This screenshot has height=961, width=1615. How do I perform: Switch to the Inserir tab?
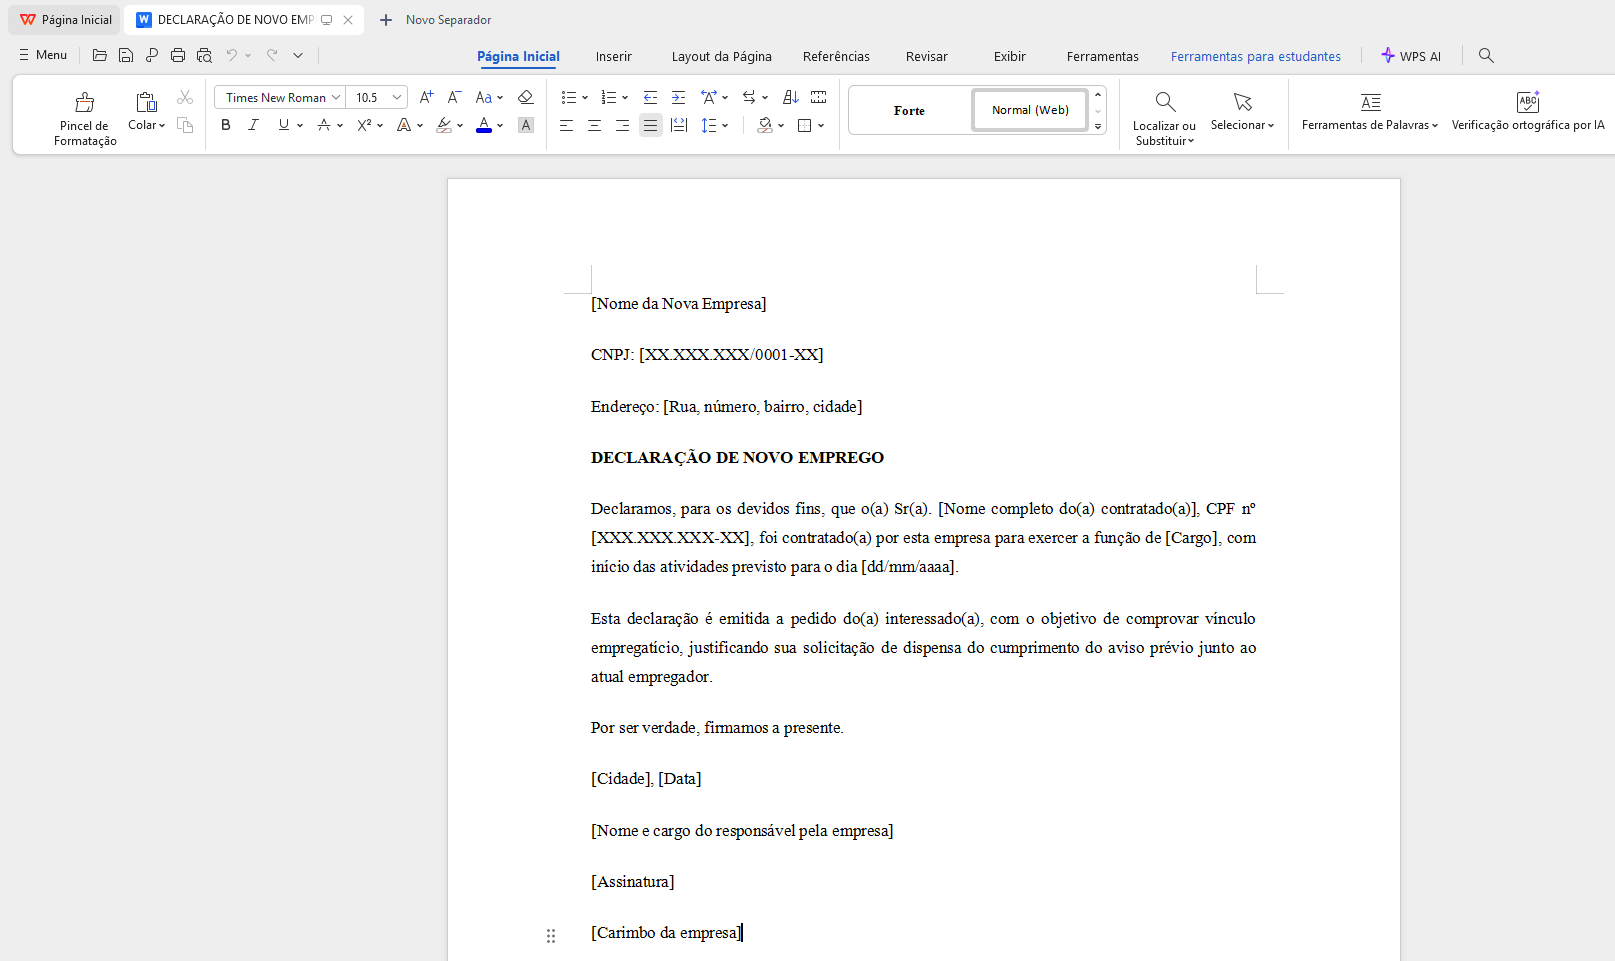pyautogui.click(x=613, y=57)
